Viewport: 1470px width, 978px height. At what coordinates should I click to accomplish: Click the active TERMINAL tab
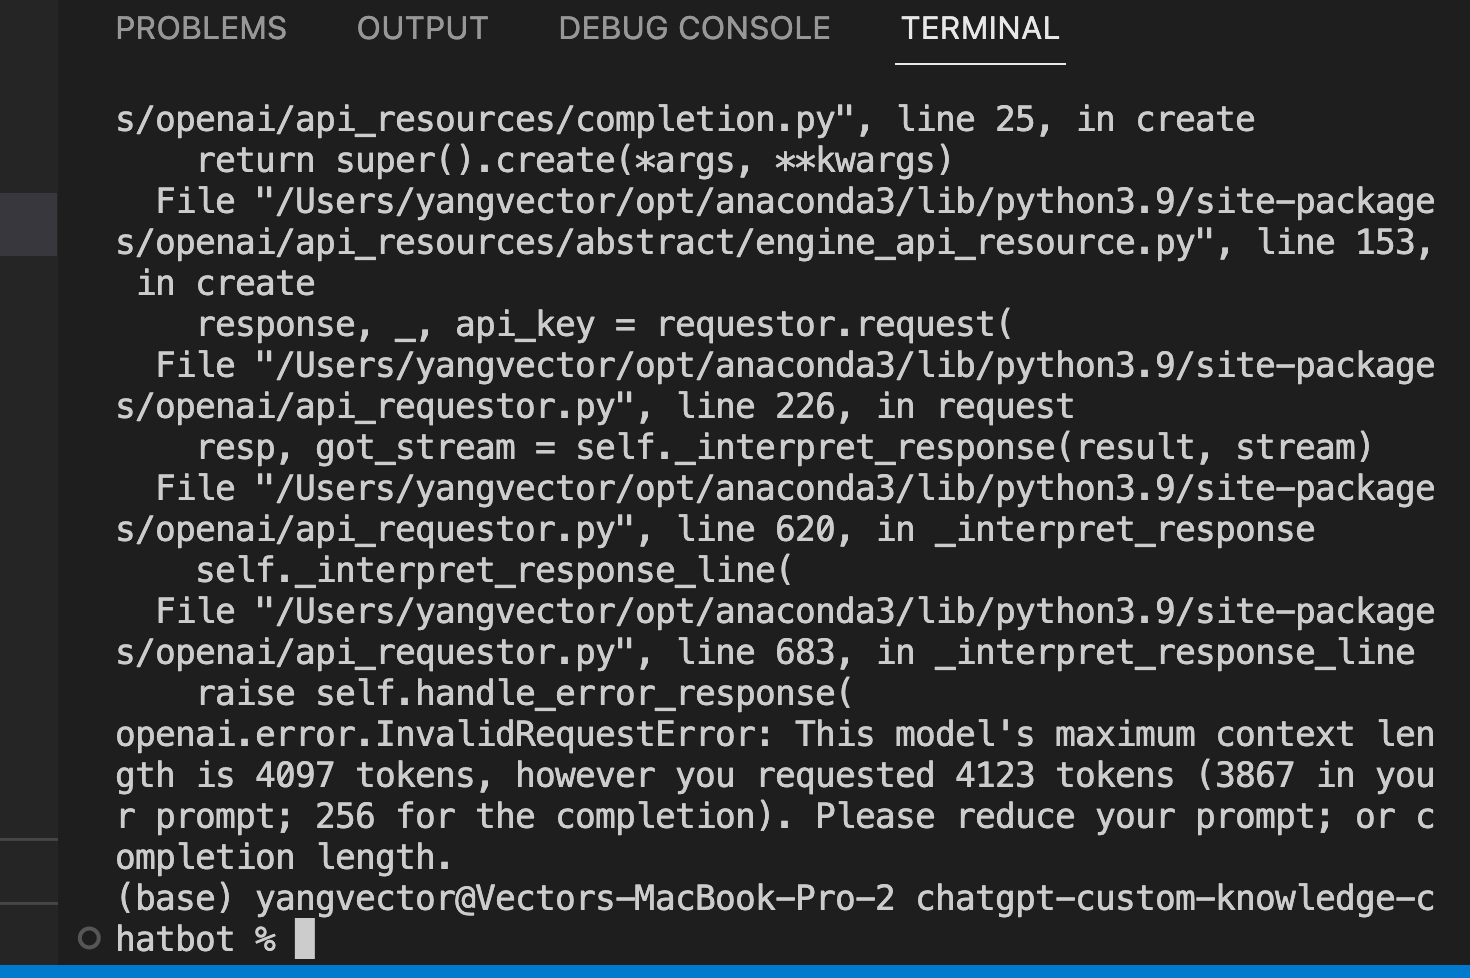click(980, 28)
